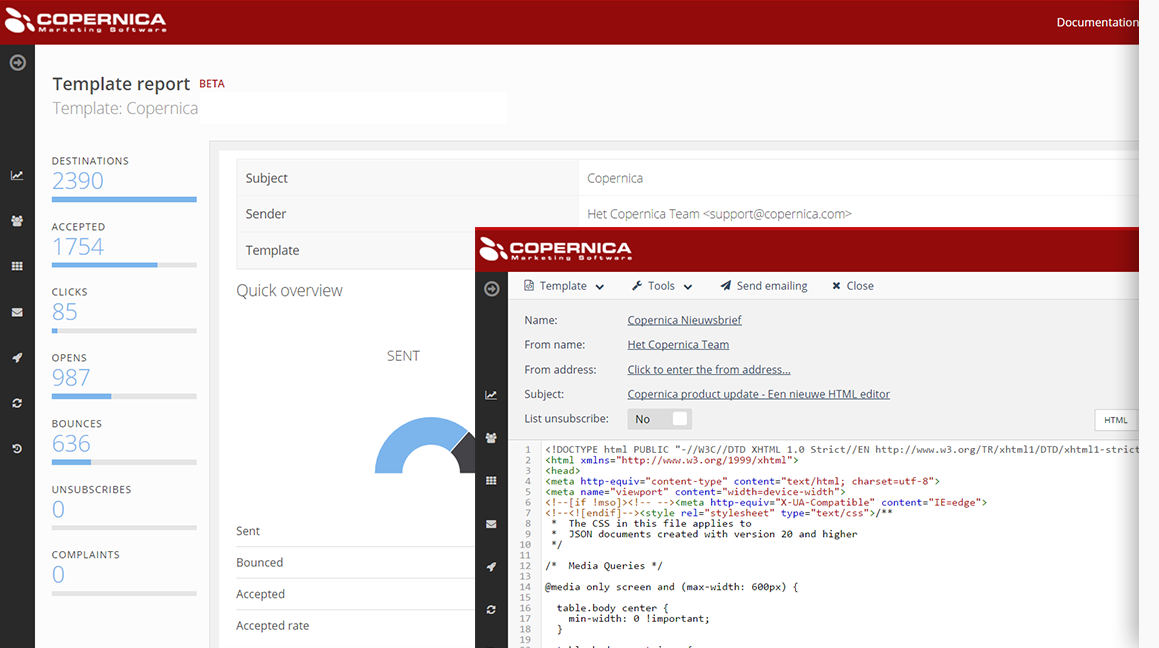Click the Unsubscribes value 0
The height and width of the screenshot is (648, 1159).
(x=58, y=509)
